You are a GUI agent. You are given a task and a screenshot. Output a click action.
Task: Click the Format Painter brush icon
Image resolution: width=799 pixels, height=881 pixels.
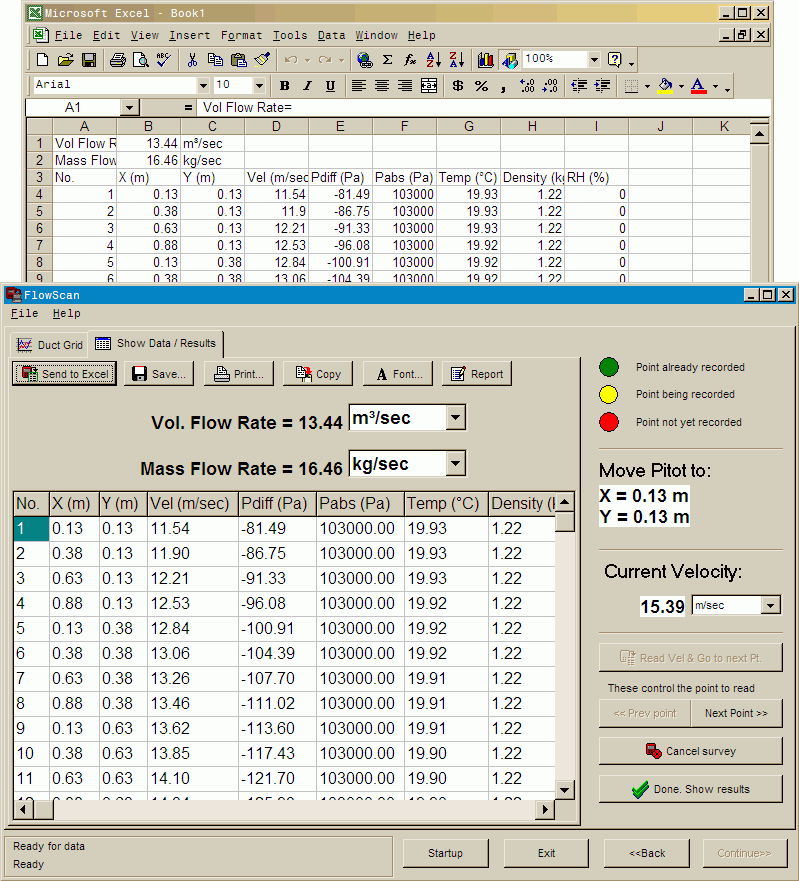[262, 60]
